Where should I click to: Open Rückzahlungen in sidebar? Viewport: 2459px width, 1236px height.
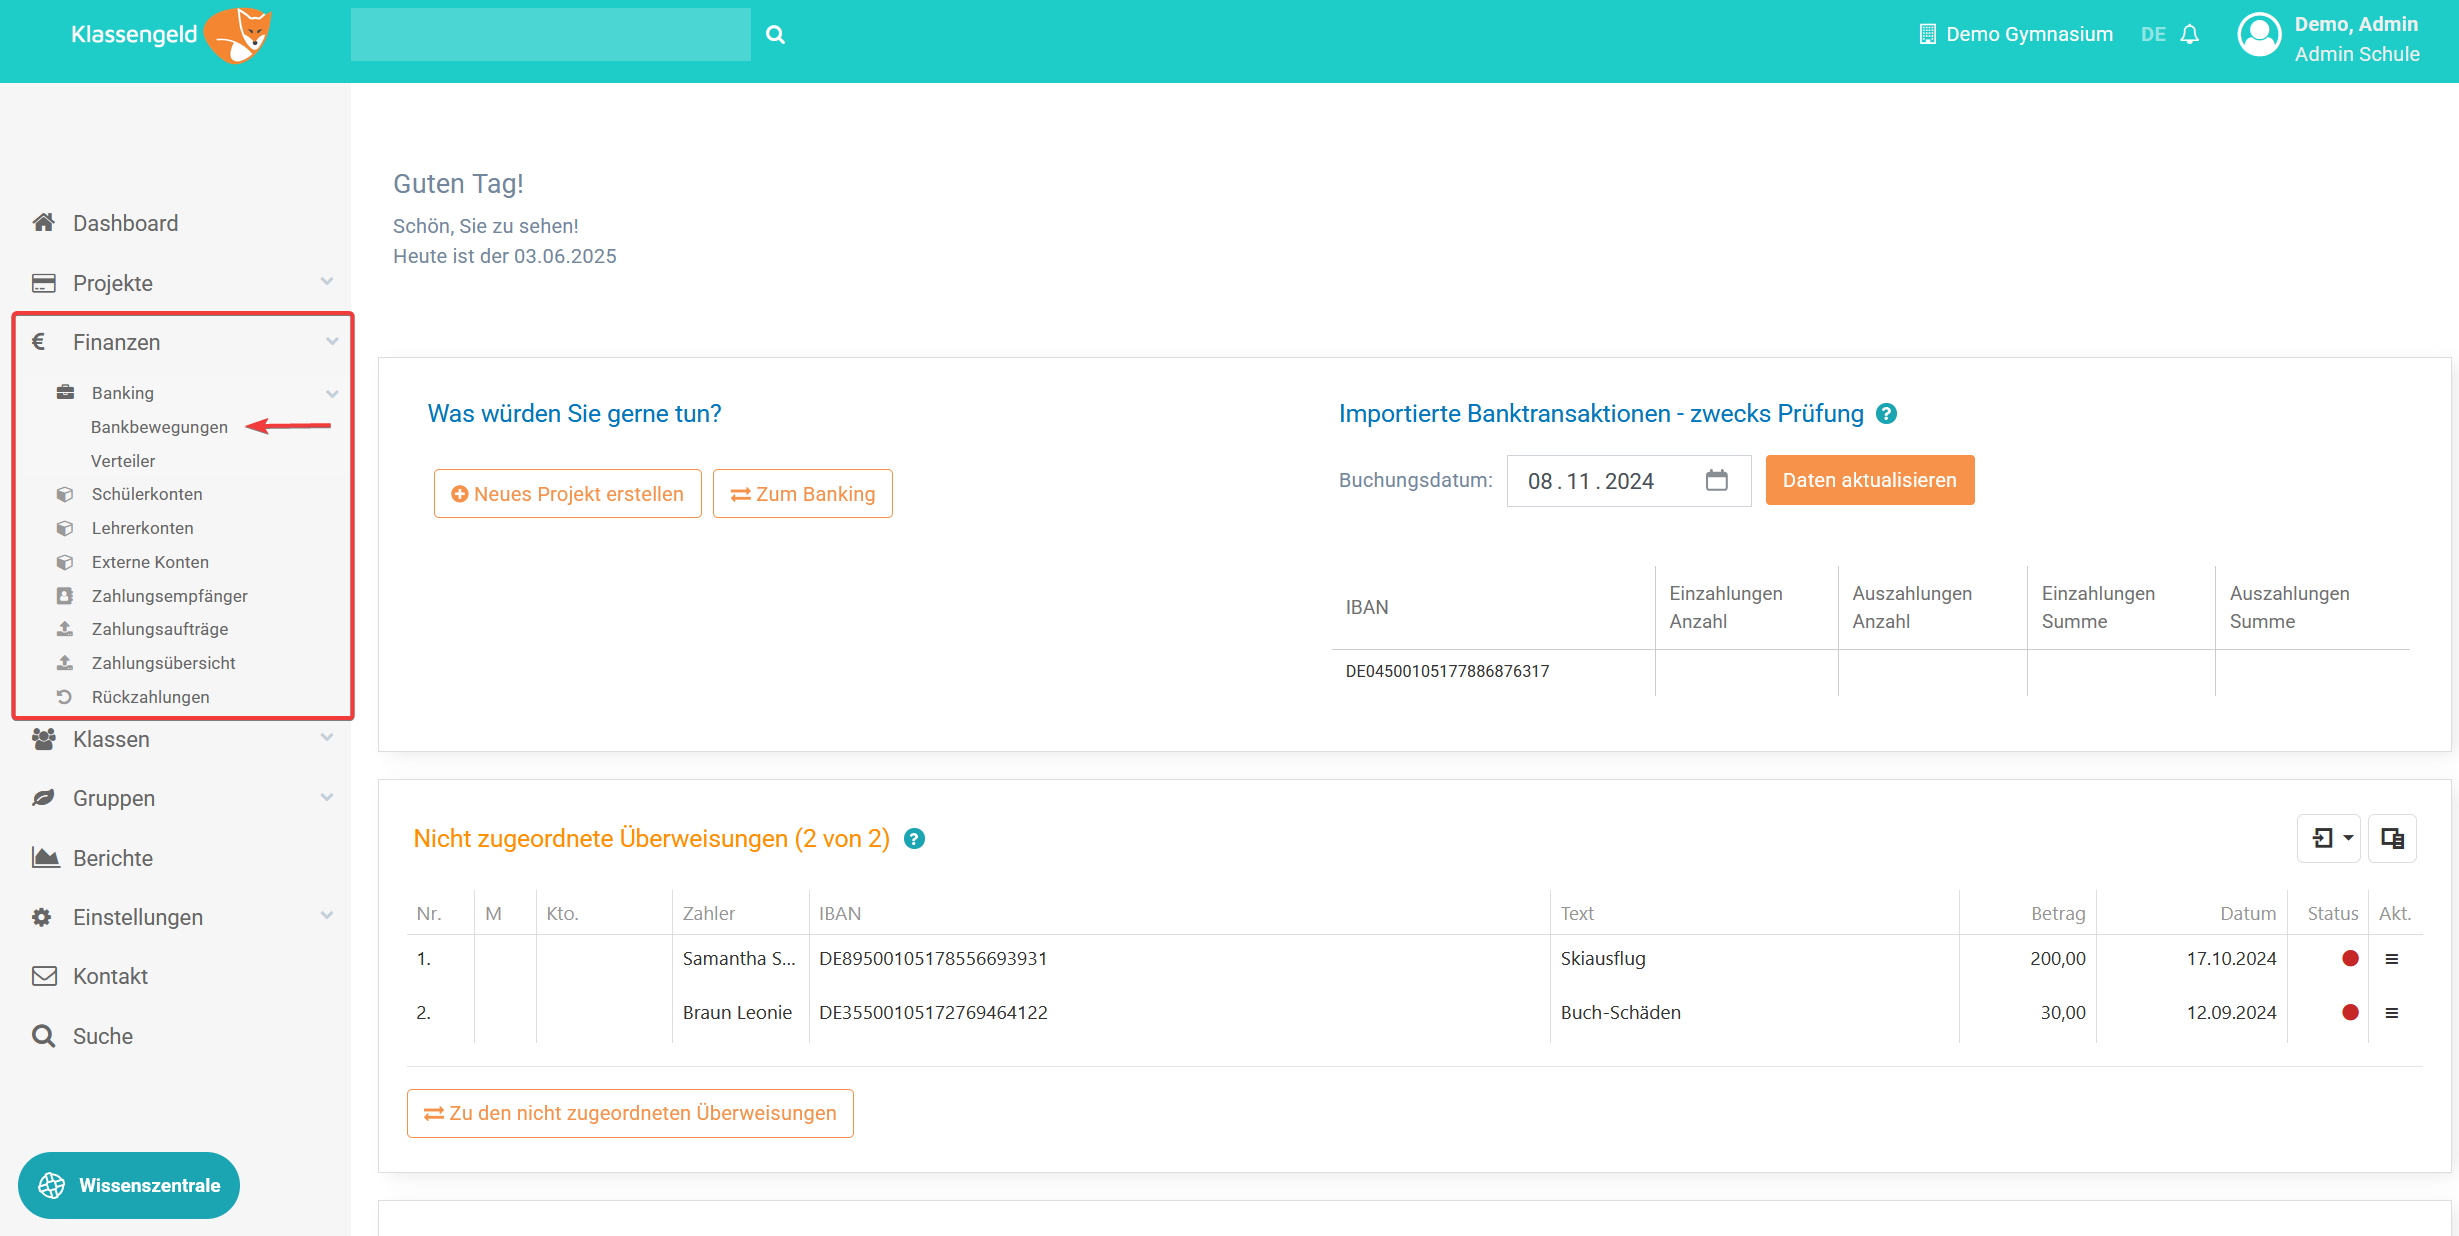pyautogui.click(x=151, y=697)
